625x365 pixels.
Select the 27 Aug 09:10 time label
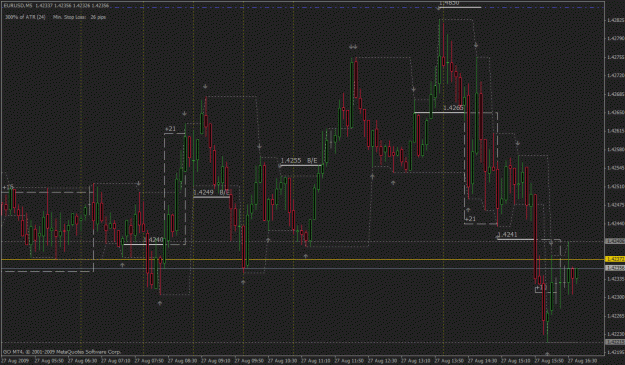pyautogui.click(x=216, y=361)
